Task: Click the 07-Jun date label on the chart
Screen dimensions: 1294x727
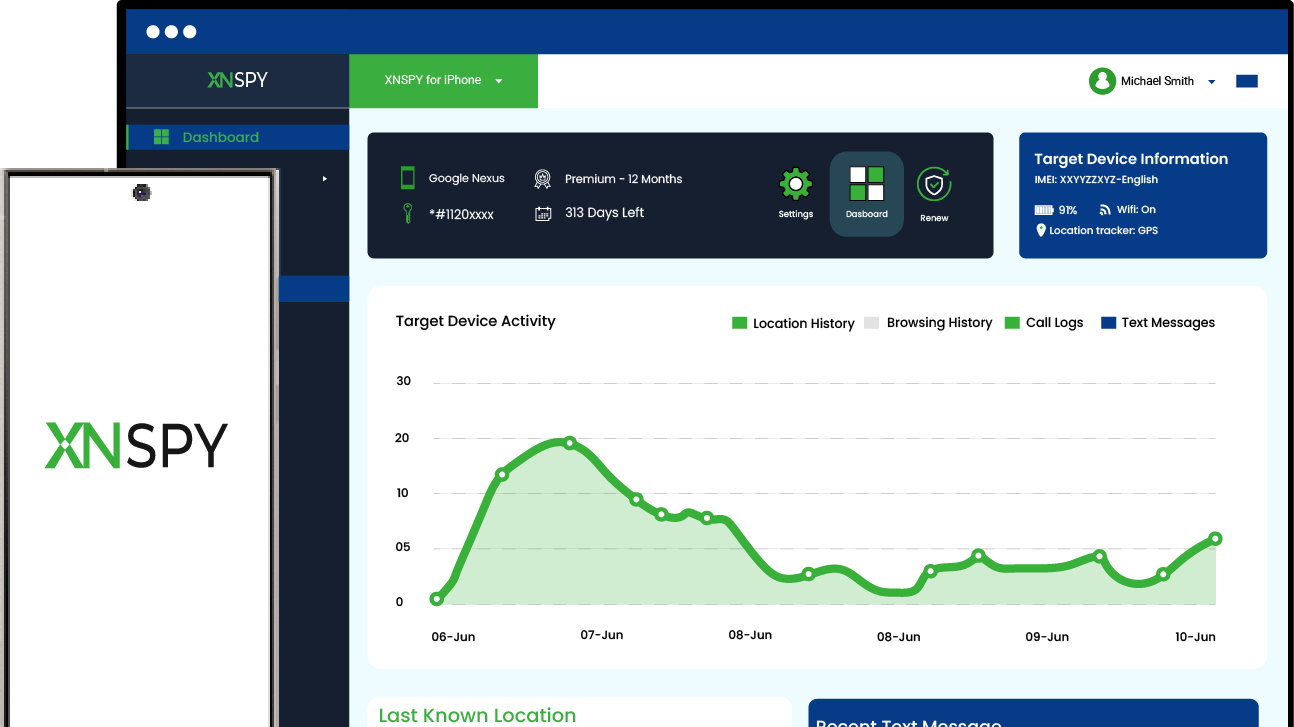Action: point(602,635)
